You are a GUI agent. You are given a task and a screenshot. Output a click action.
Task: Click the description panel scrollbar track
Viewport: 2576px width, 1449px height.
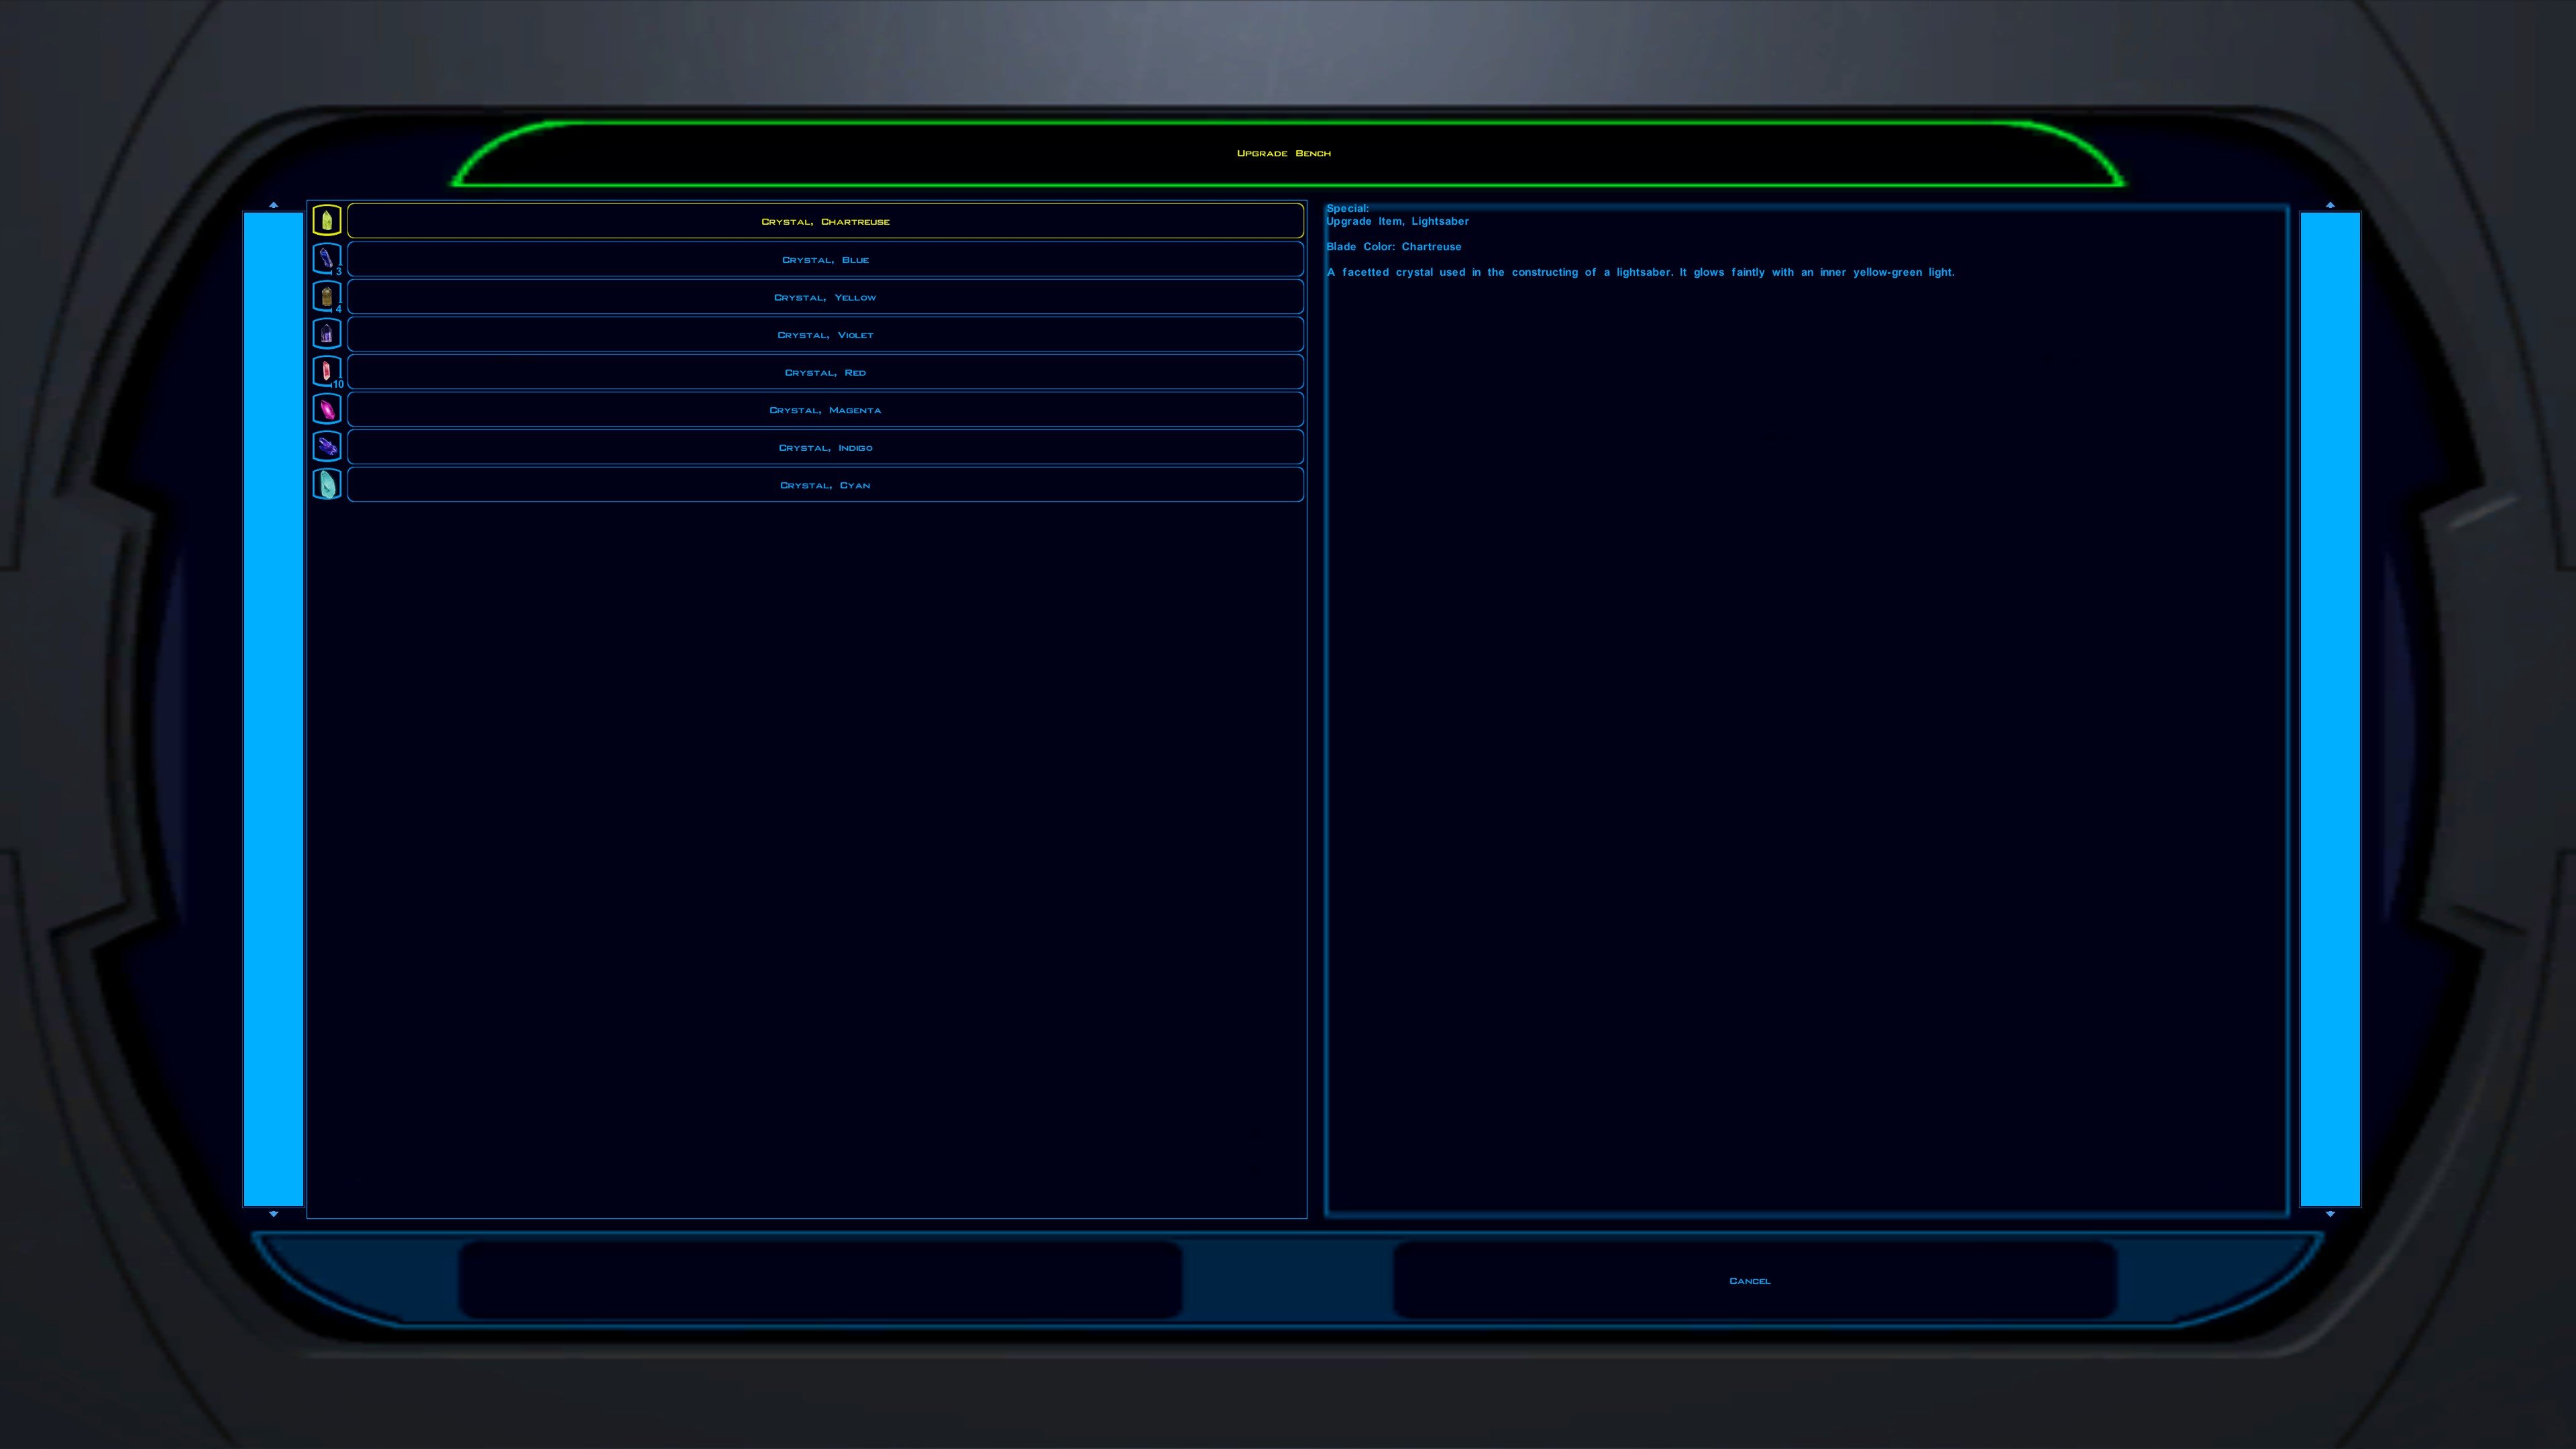2330,709
